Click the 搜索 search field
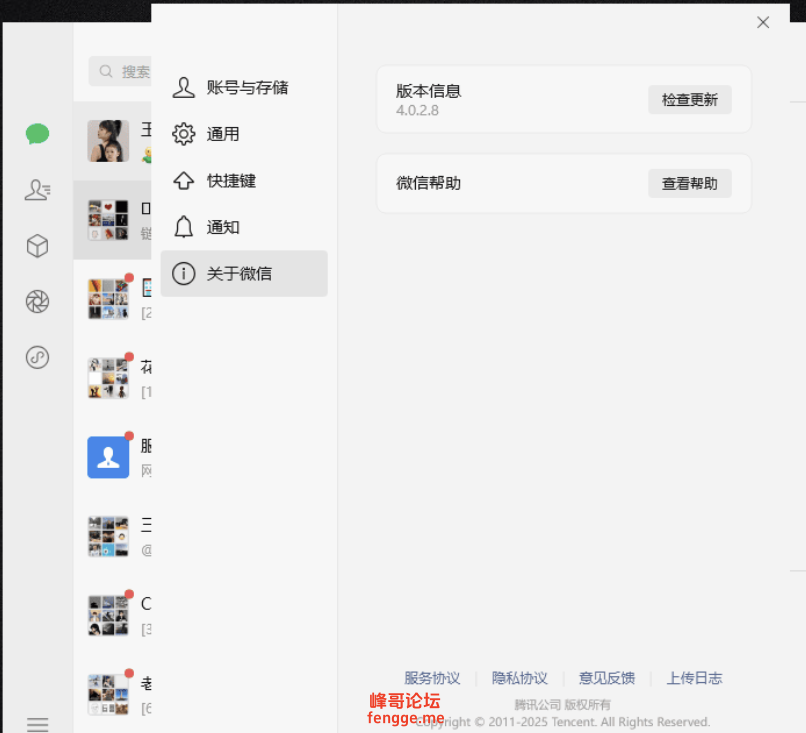806x733 pixels. tap(120, 71)
